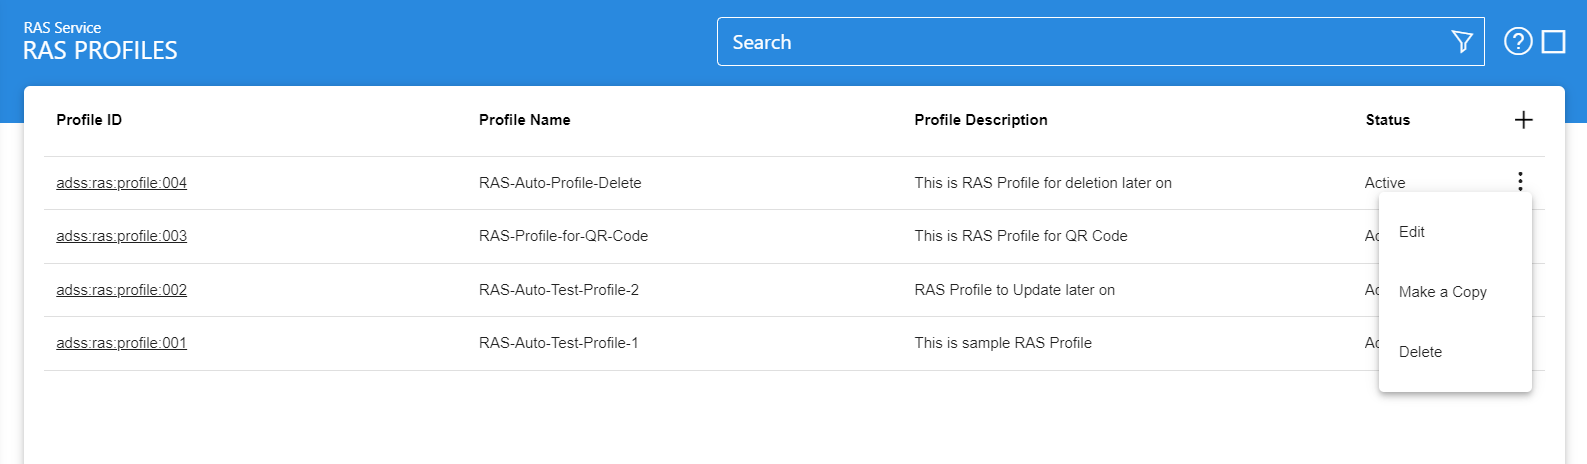Click the Profile ID column header
This screenshot has width=1587, height=464.
tap(89, 120)
